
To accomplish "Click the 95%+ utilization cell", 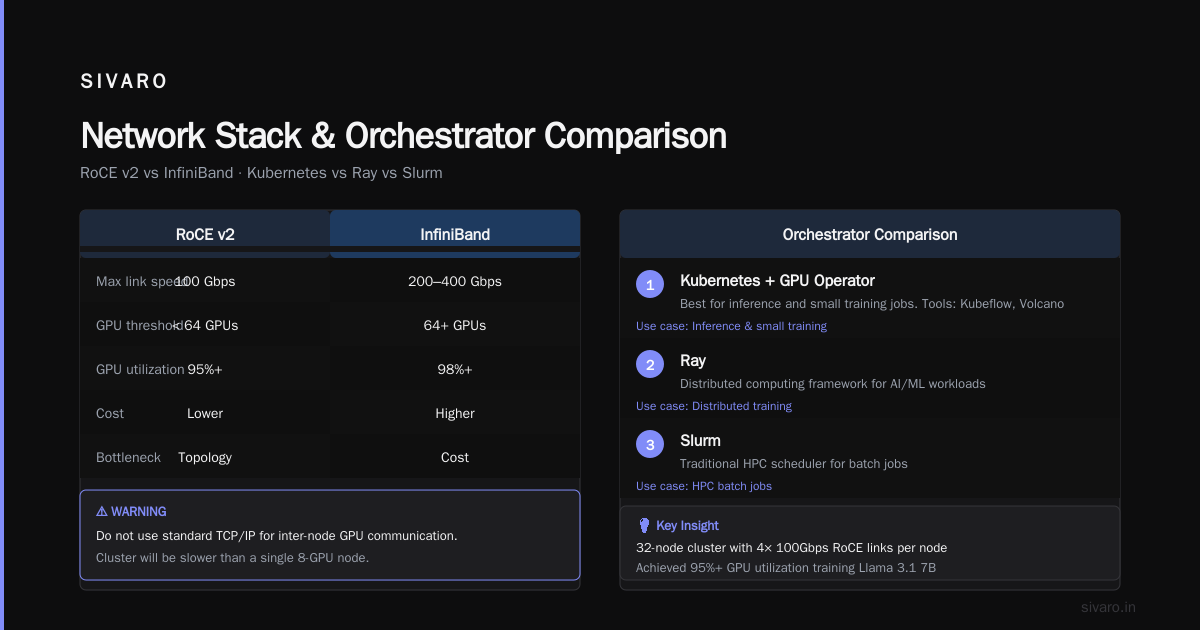I will (x=205, y=369).
